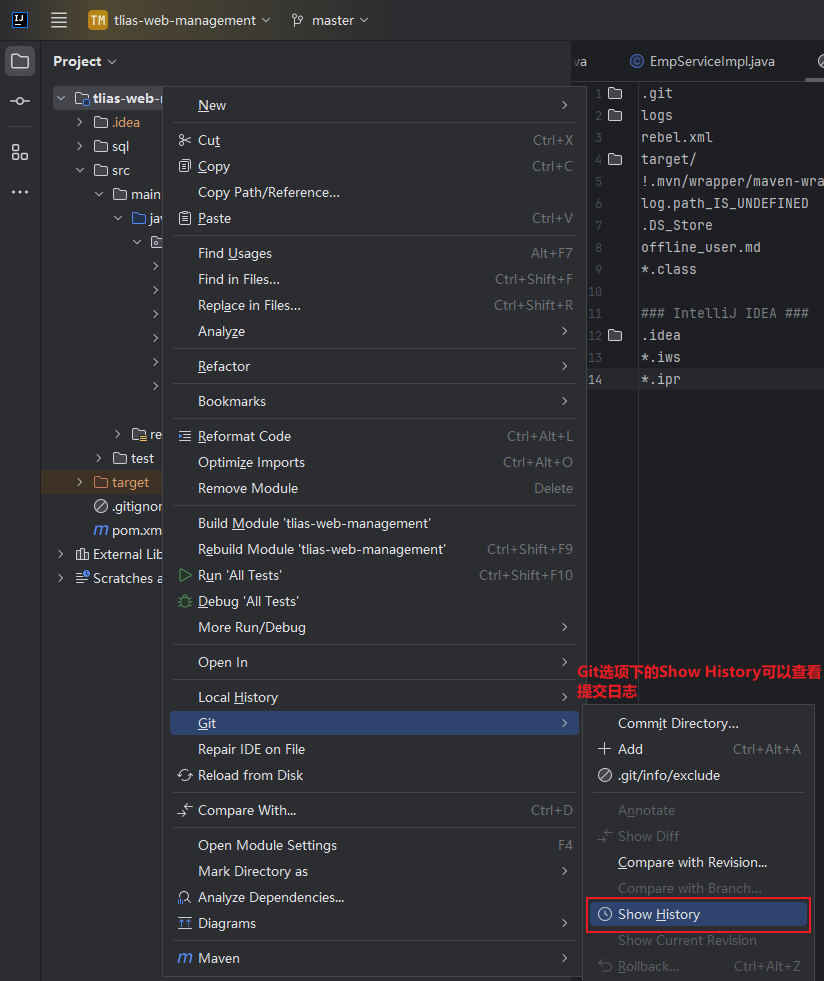This screenshot has height=981, width=824.
Task: Select the pom.xml file in the tree
Action: (127, 531)
